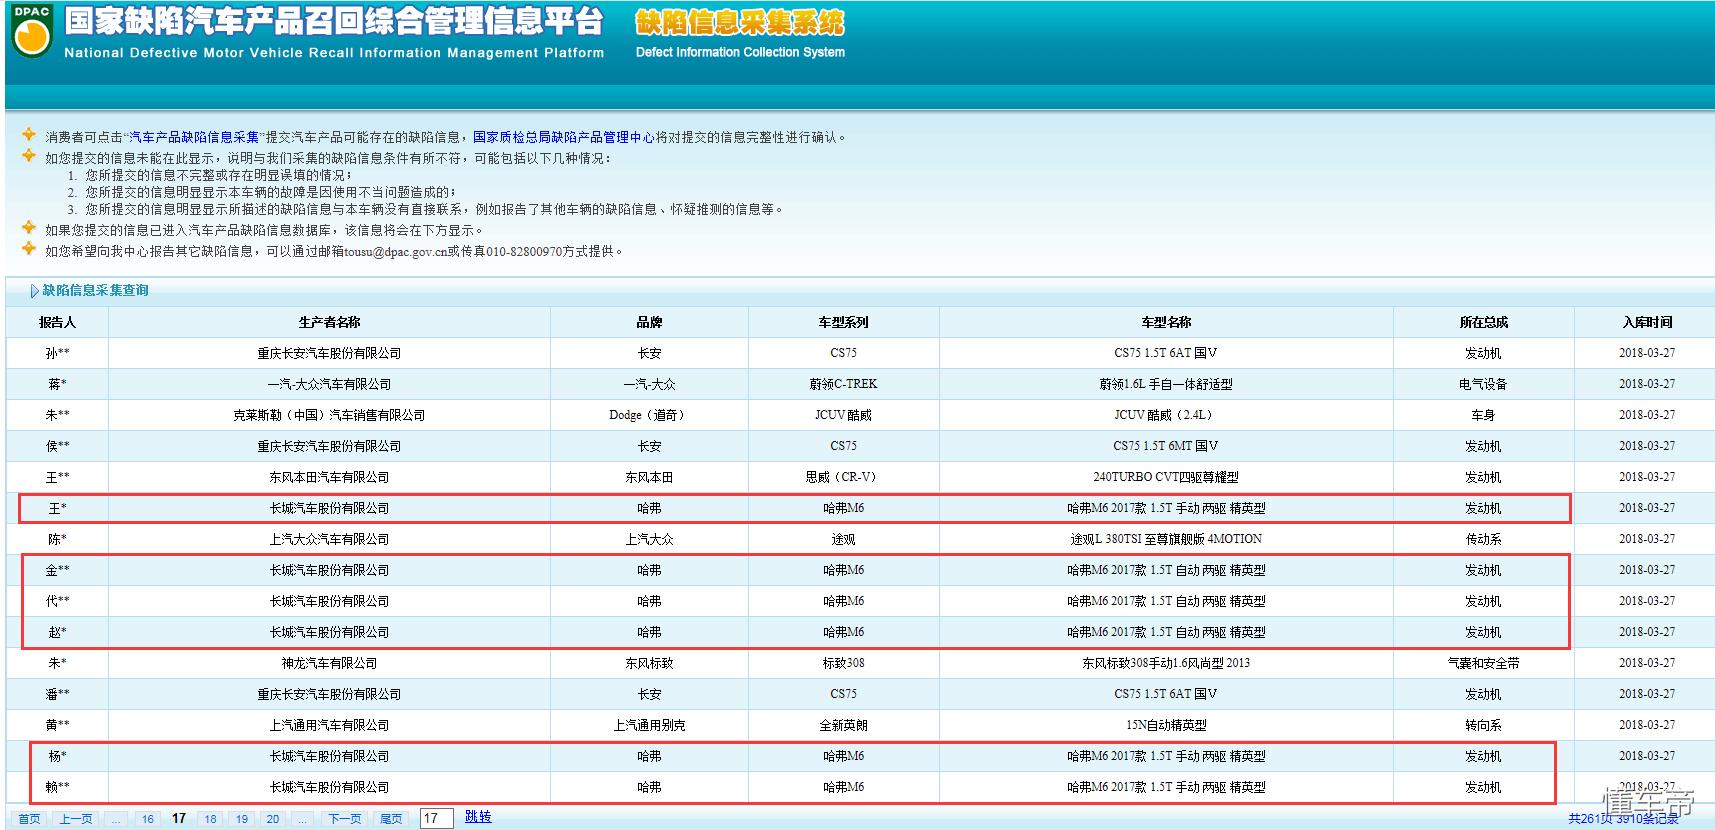Go to page 20
The image size is (1715, 830).
pyautogui.click(x=273, y=819)
